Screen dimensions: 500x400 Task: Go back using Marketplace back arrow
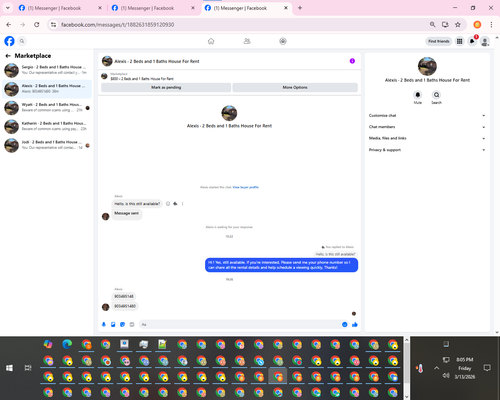8,56
